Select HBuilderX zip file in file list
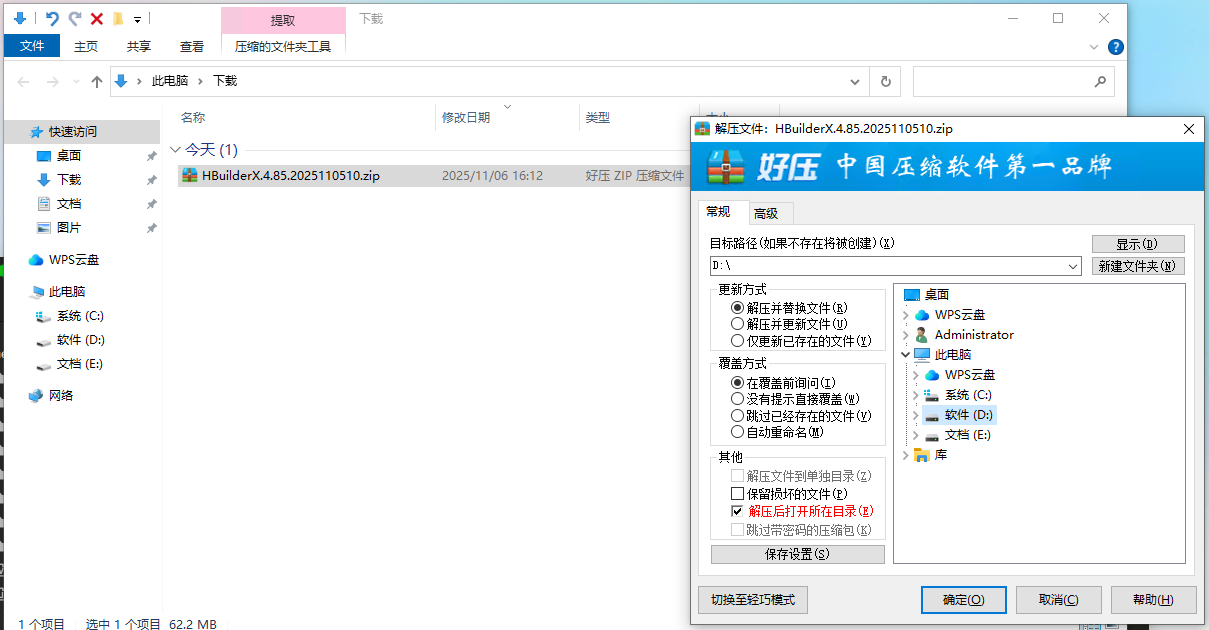 (x=290, y=176)
